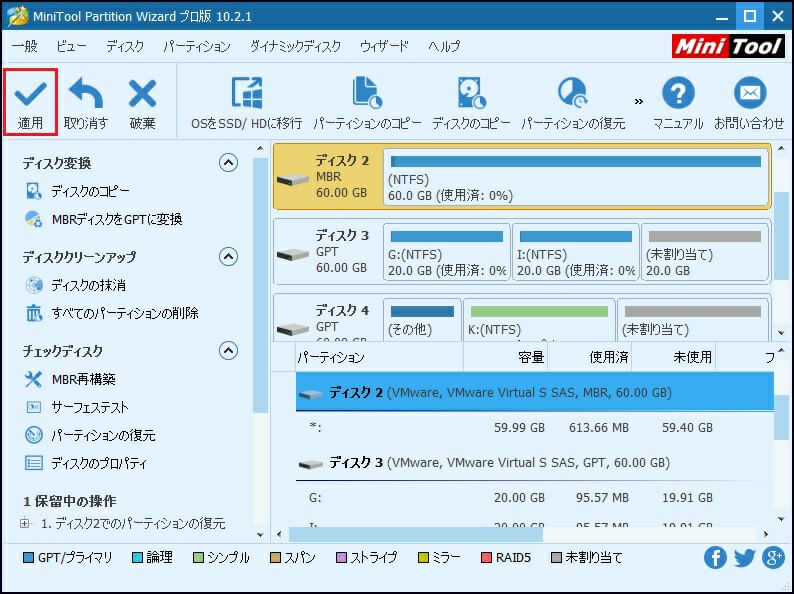Select ディスク 2 in the disk map
Image resolution: width=794 pixels, height=594 pixels.
[327, 176]
